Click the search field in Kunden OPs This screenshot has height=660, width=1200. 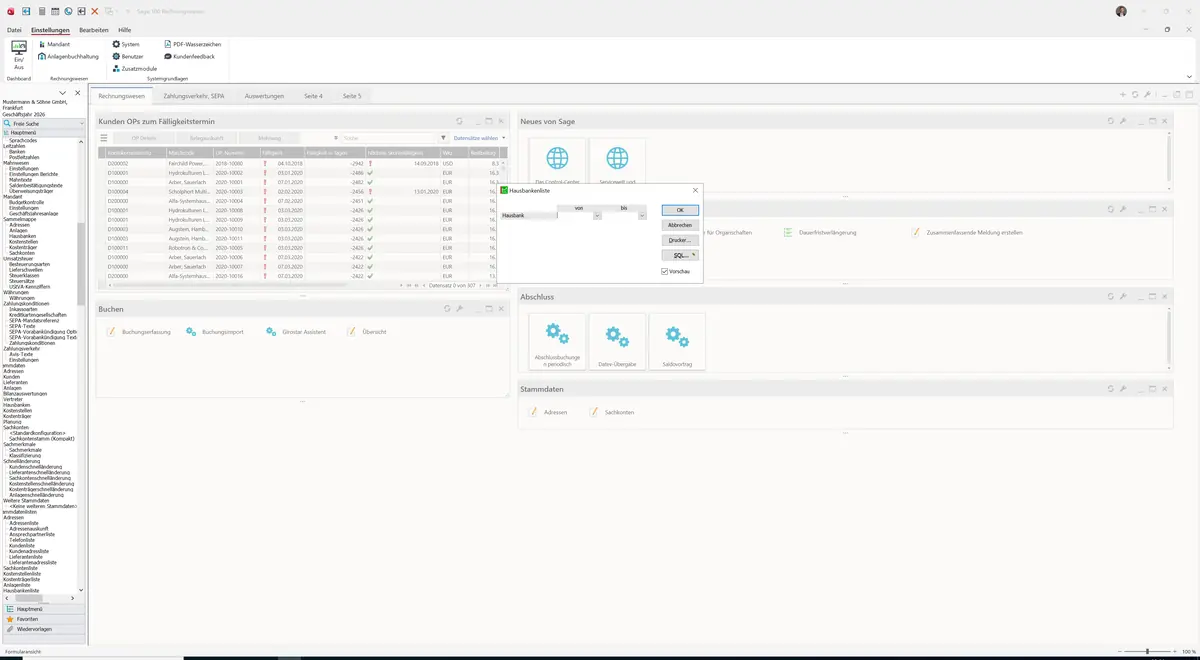click(387, 138)
